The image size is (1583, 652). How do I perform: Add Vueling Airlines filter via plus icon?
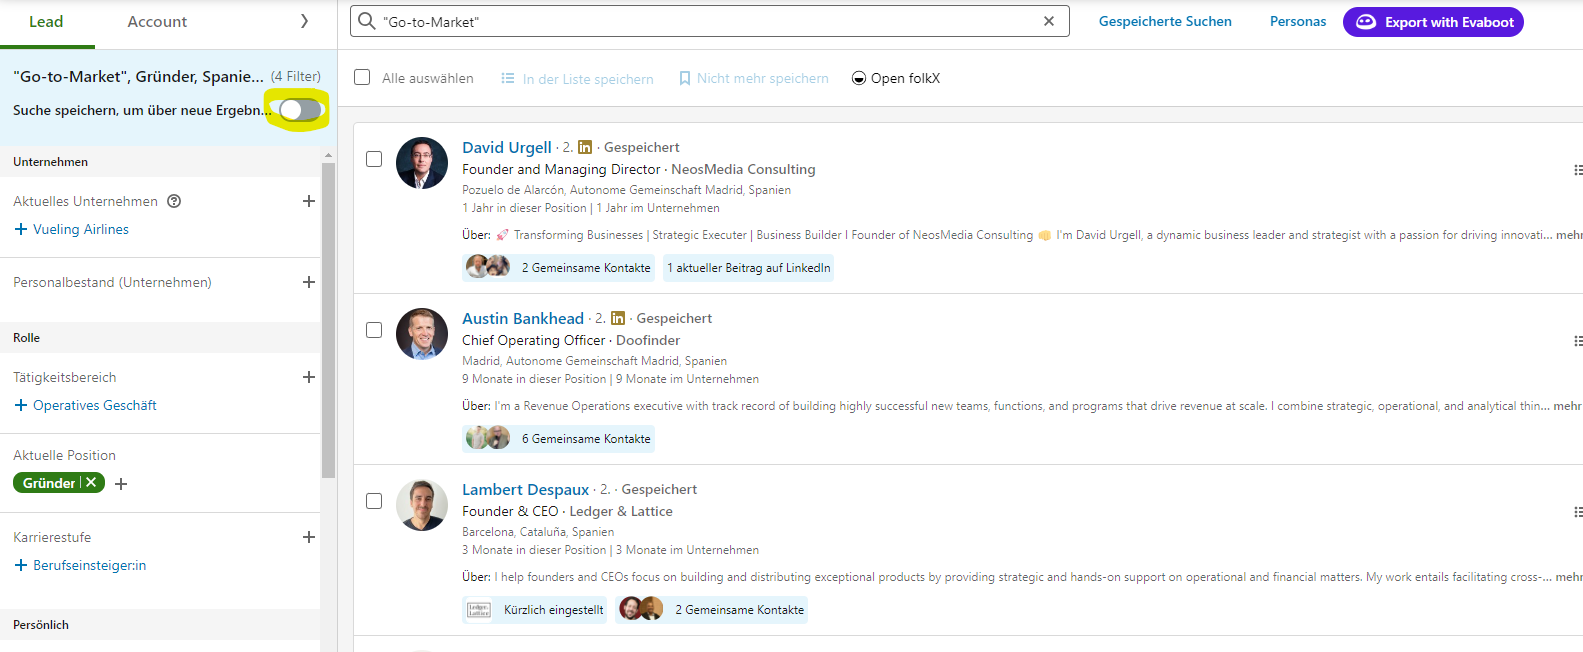coord(21,229)
